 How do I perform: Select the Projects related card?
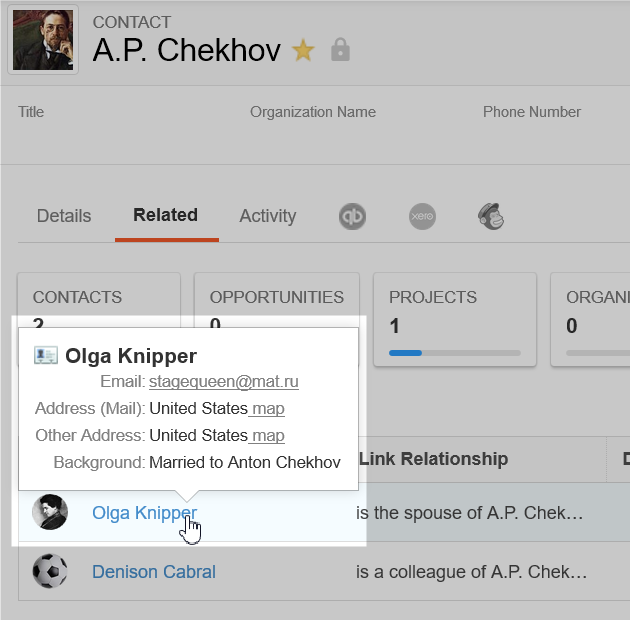[x=455, y=319]
